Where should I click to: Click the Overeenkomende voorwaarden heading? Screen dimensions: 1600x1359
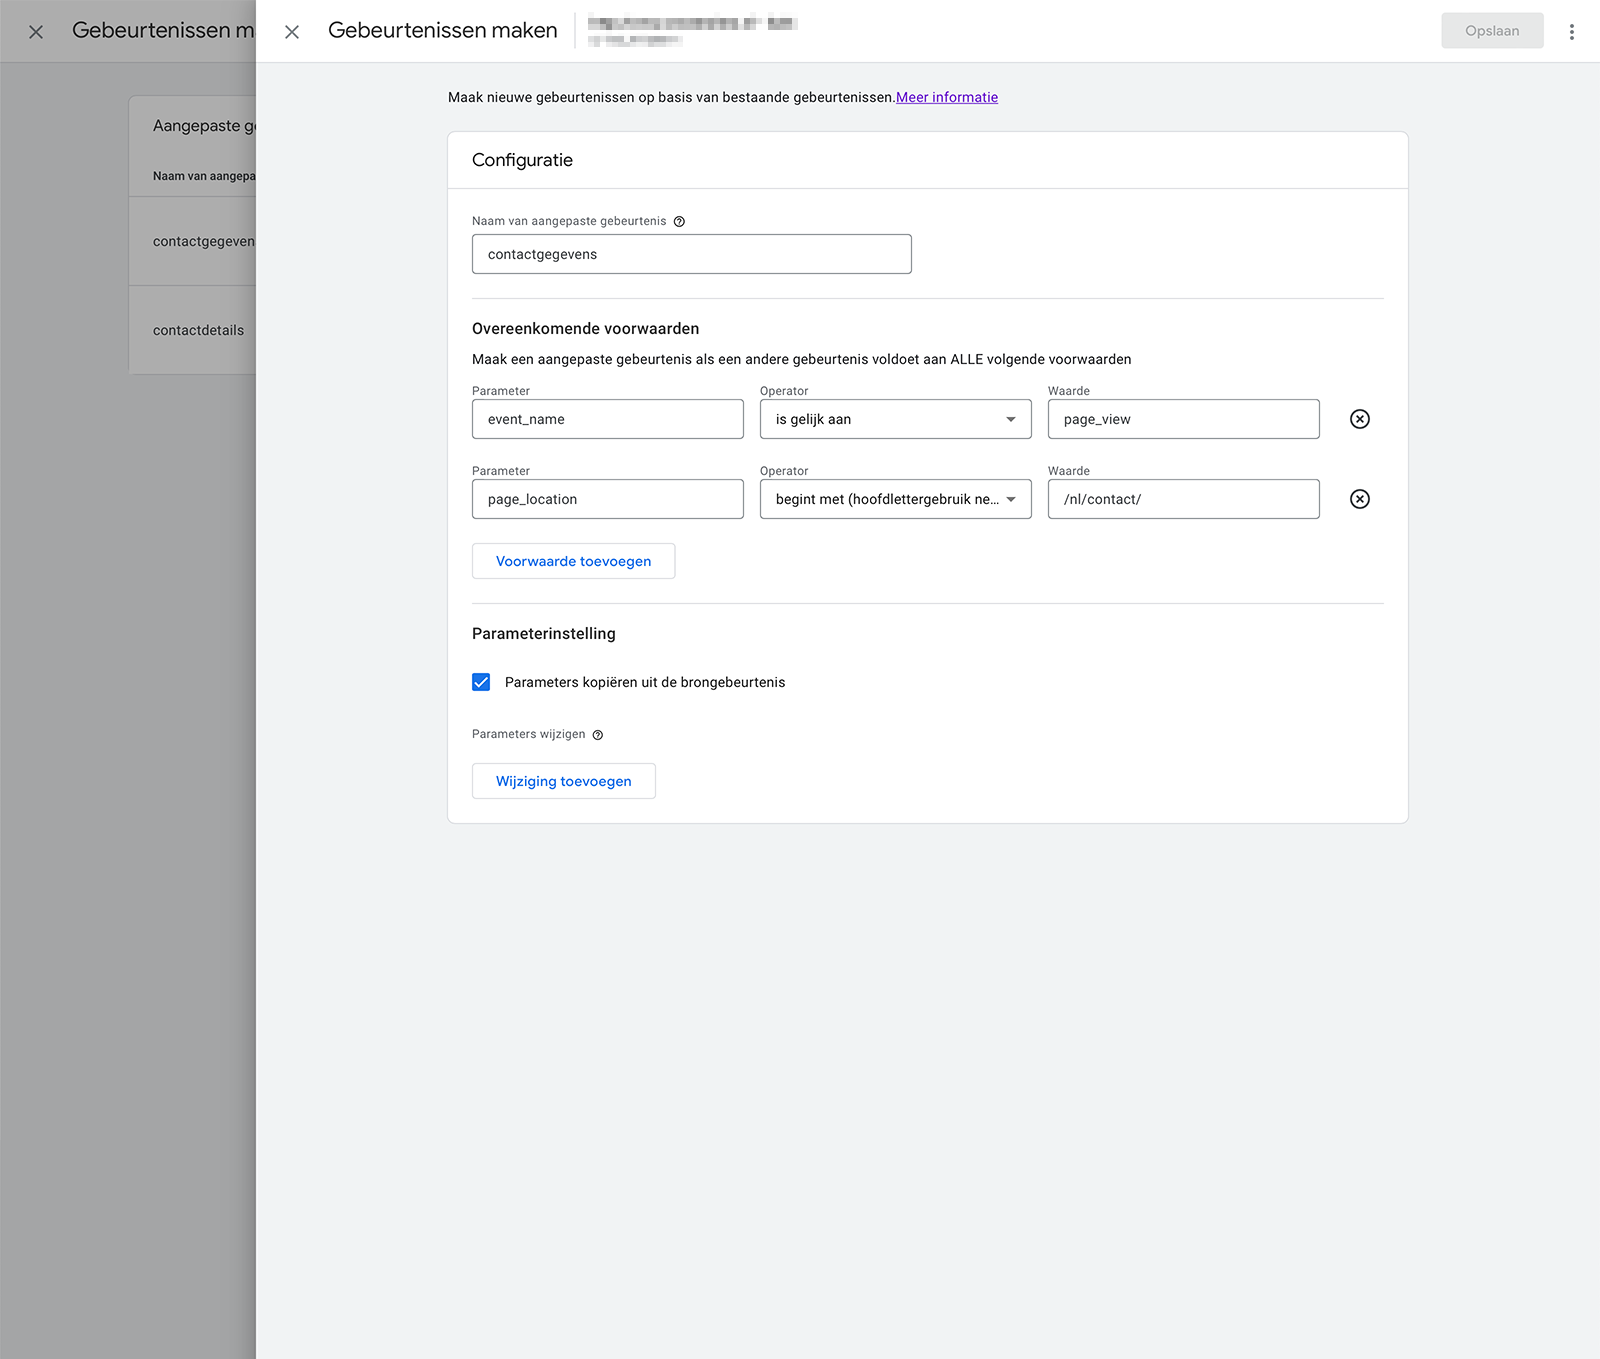586,329
